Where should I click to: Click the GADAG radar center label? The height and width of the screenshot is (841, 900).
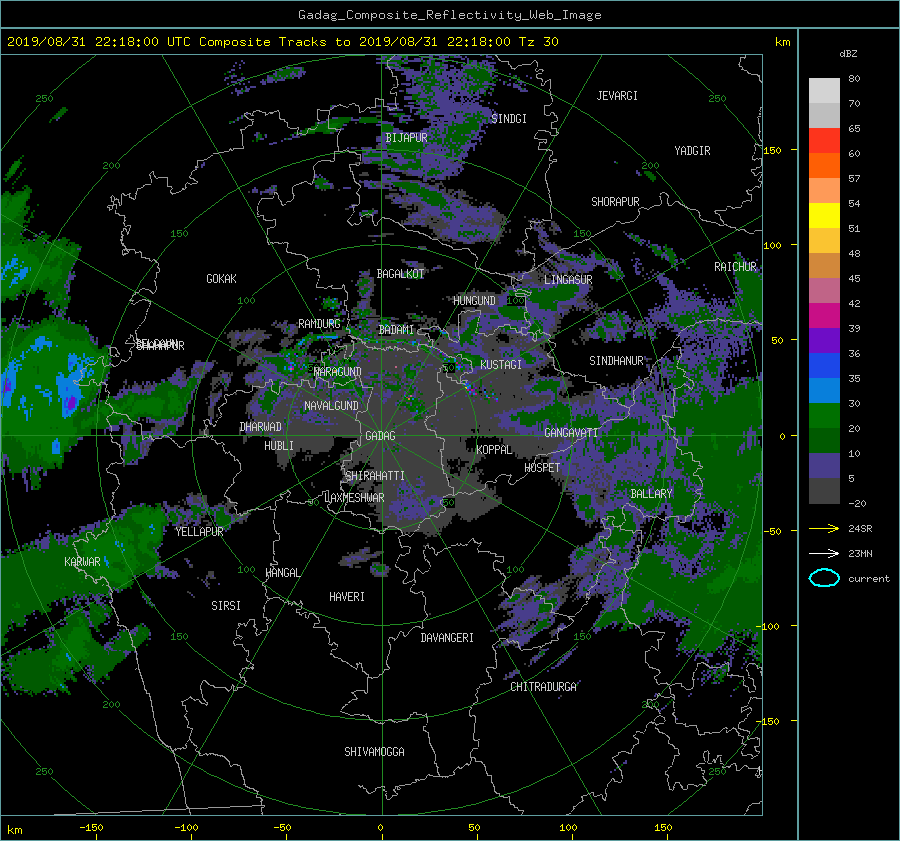coord(381,436)
